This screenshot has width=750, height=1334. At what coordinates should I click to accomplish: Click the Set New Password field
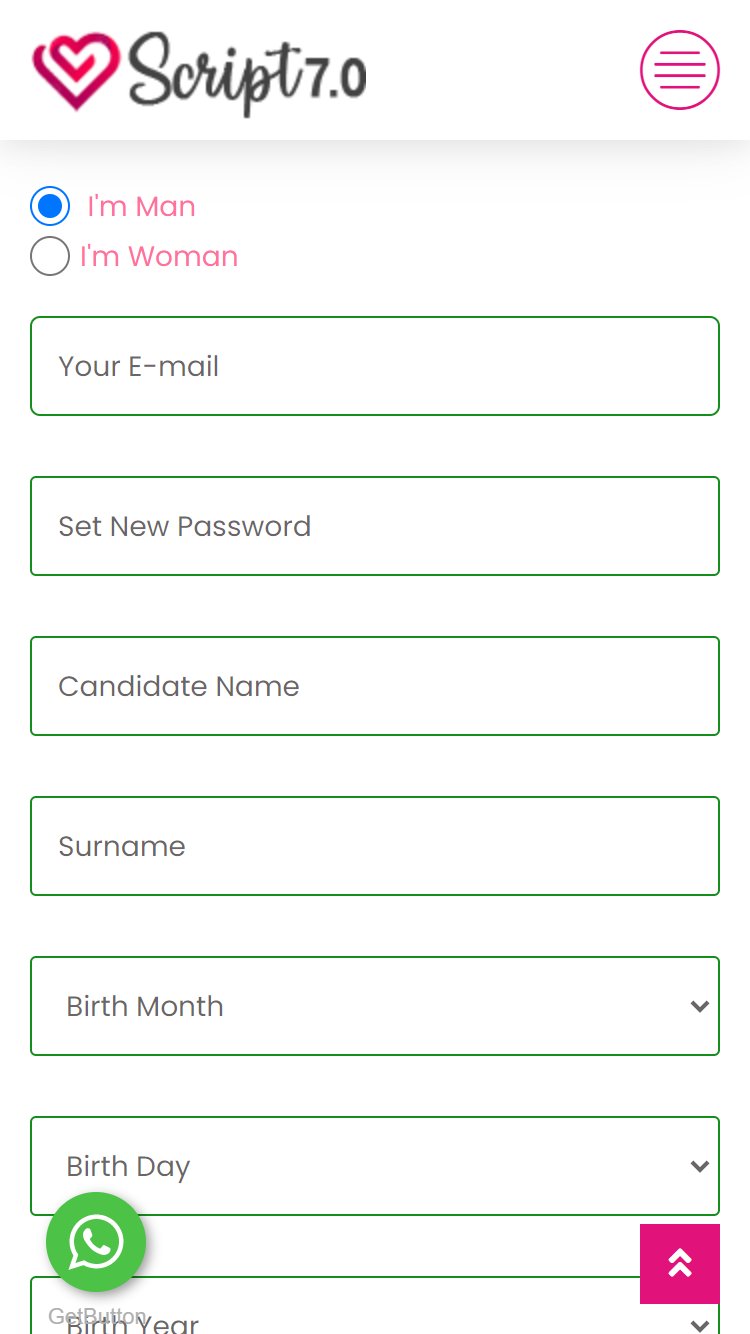(x=375, y=526)
